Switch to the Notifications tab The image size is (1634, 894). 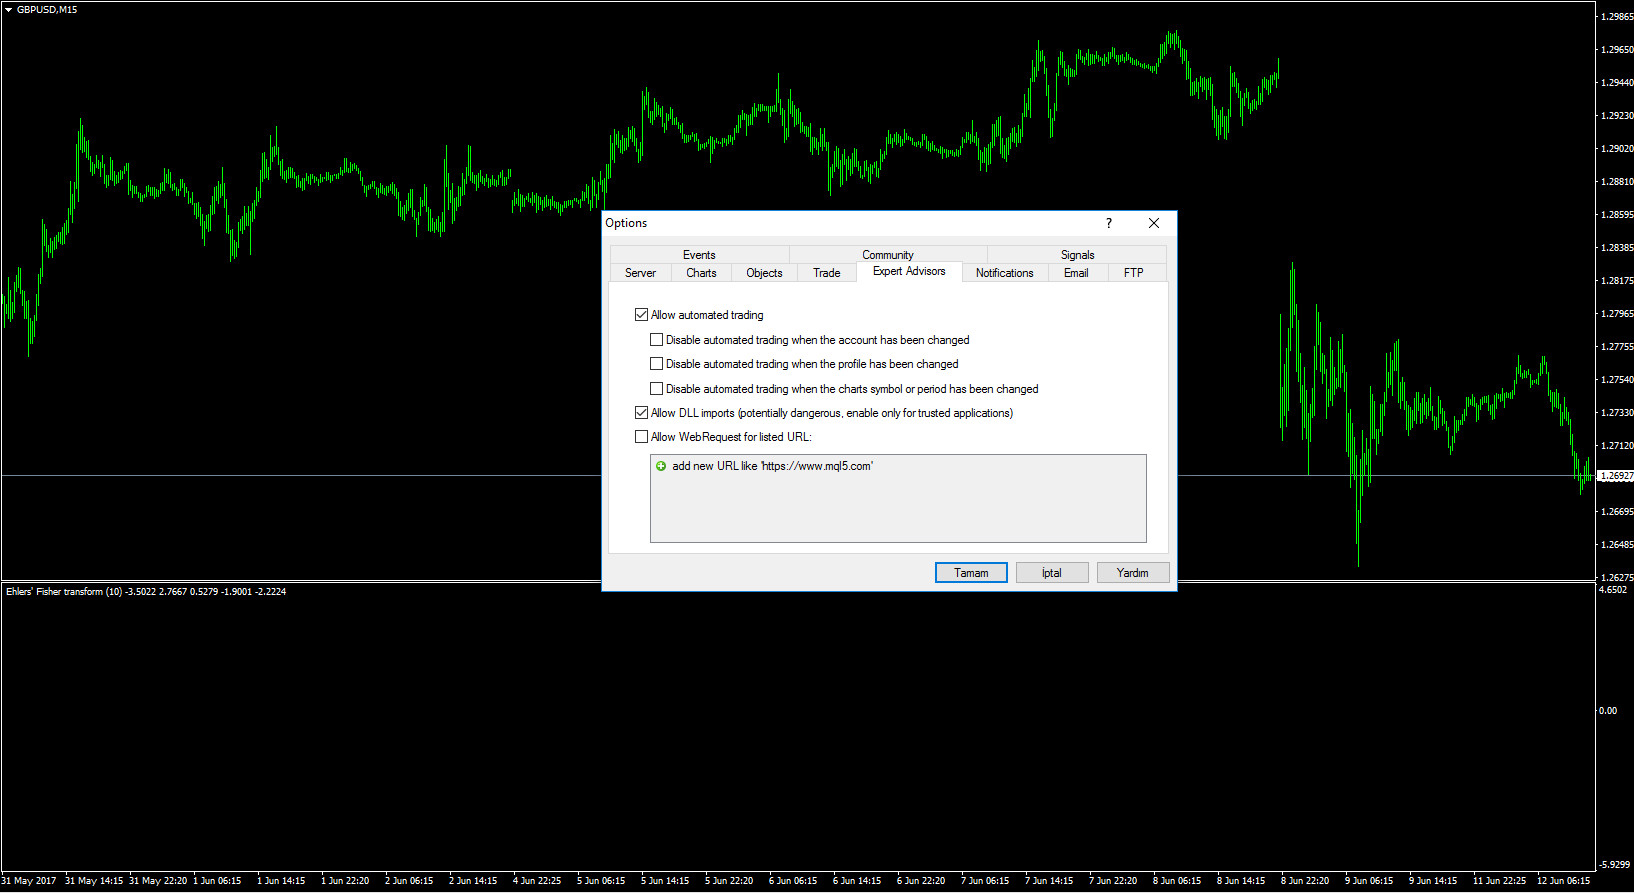pyautogui.click(x=1005, y=273)
